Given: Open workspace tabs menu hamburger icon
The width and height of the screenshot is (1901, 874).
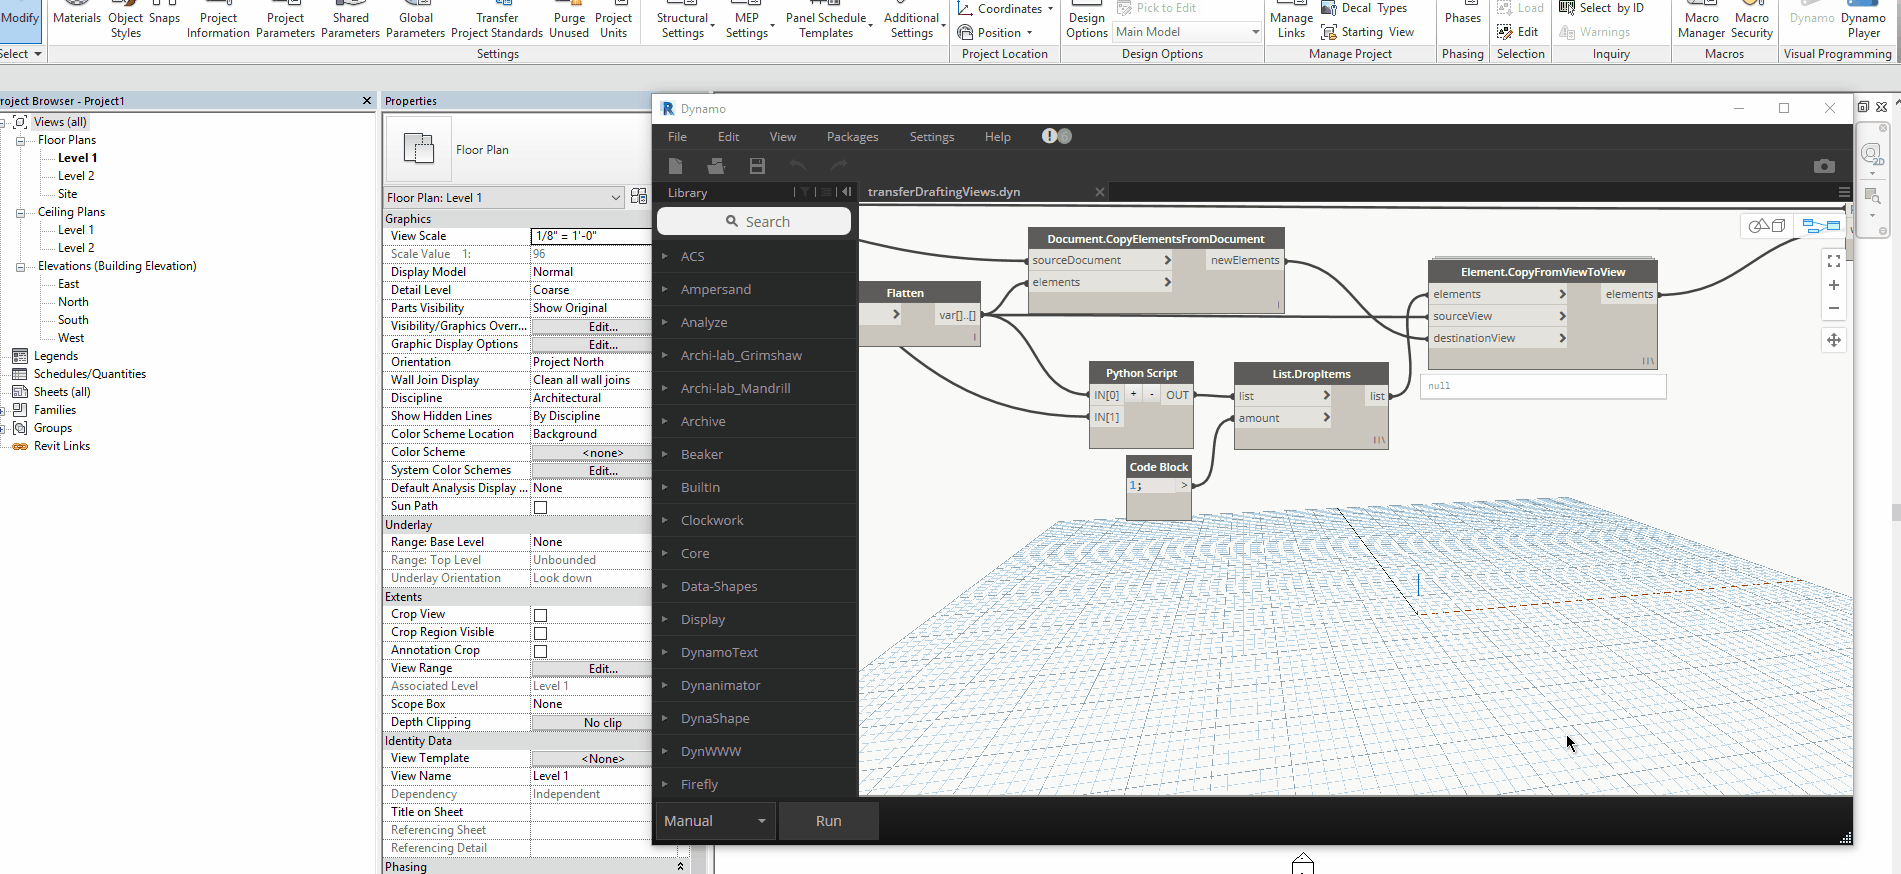Looking at the screenshot, I should click(1843, 192).
